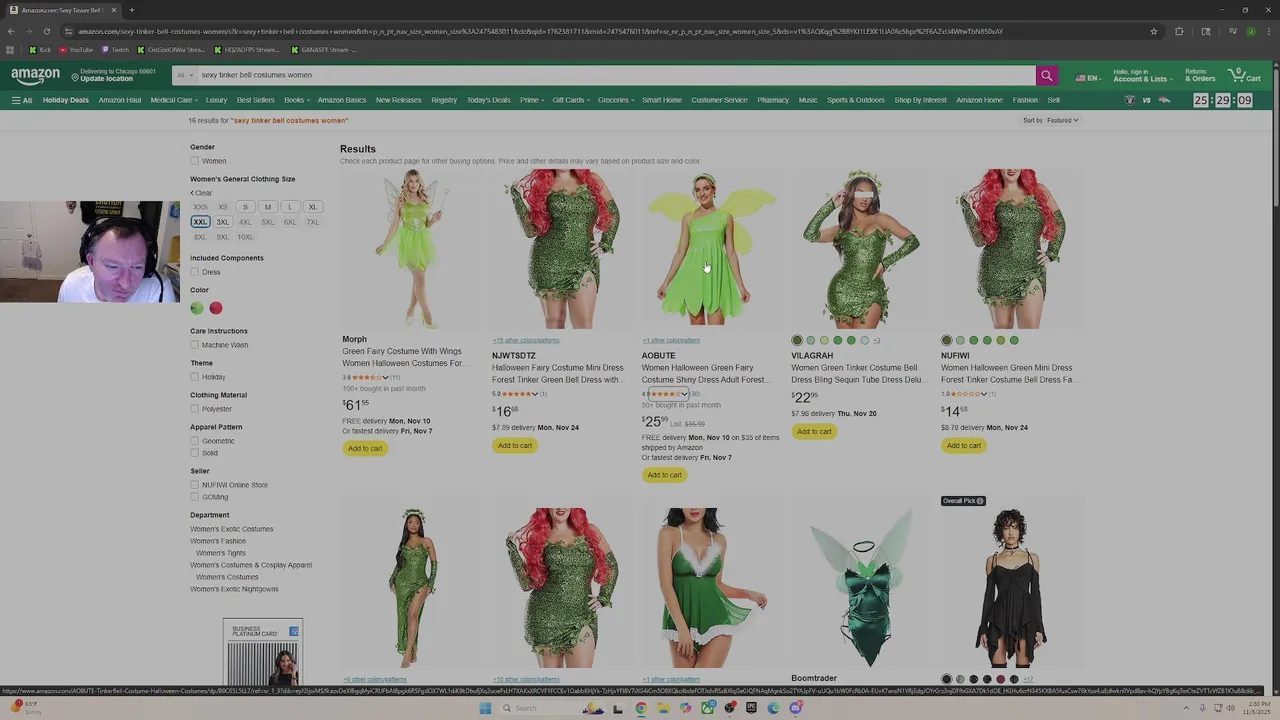Screen dimensions: 1280x720
Task: Expand the Account & Lists menu
Action: 1142,75
